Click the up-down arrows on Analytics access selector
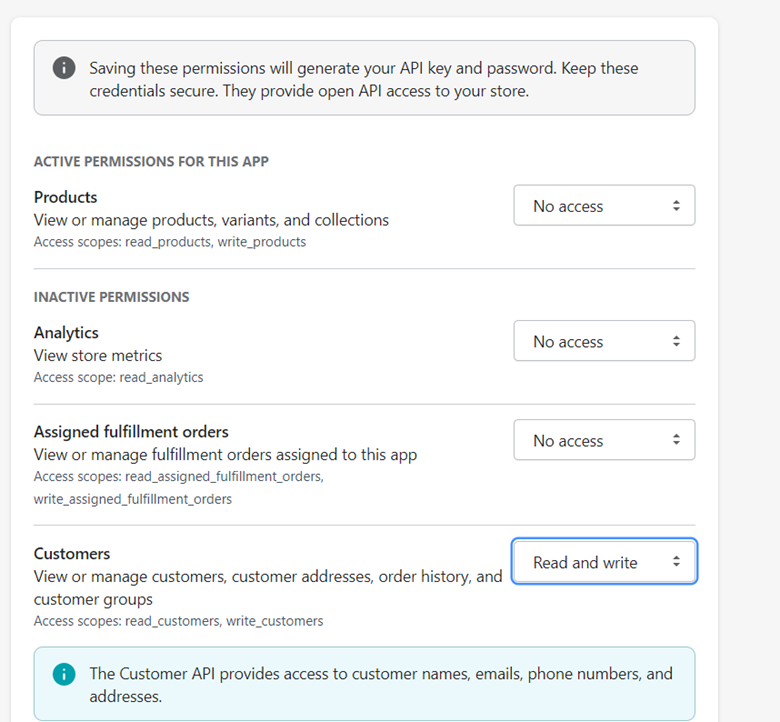The image size is (780, 722). tap(676, 341)
